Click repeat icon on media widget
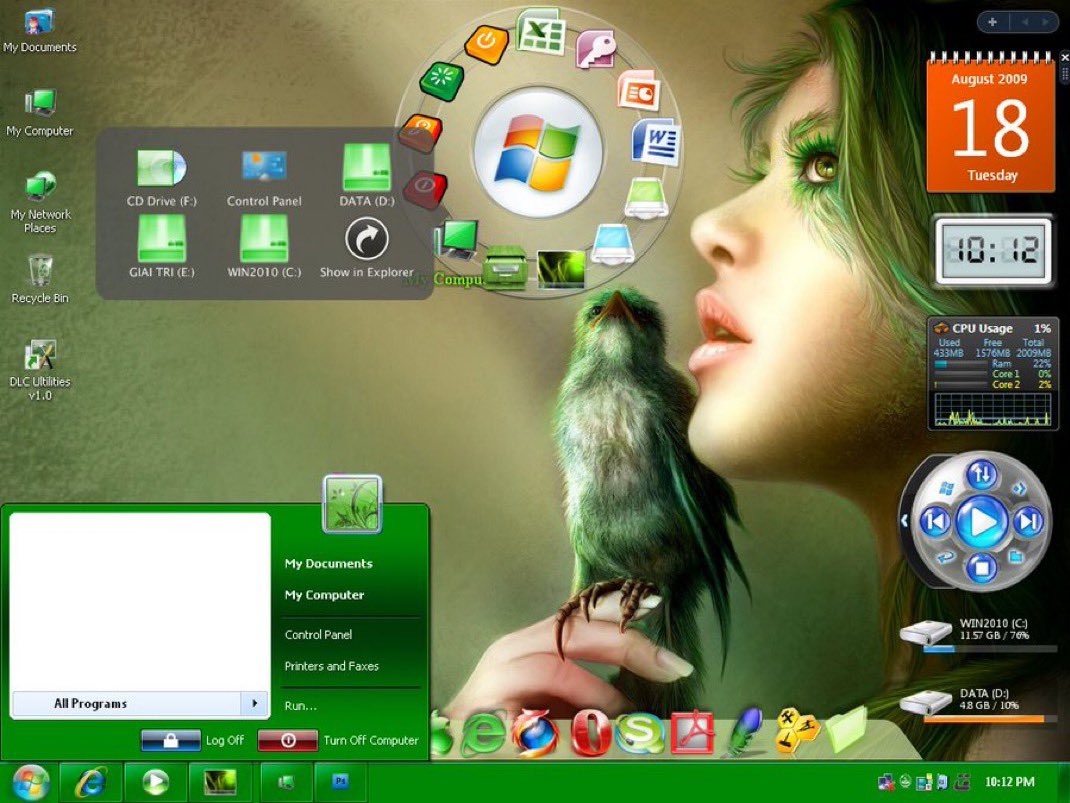This screenshot has height=803, width=1070. point(946,557)
